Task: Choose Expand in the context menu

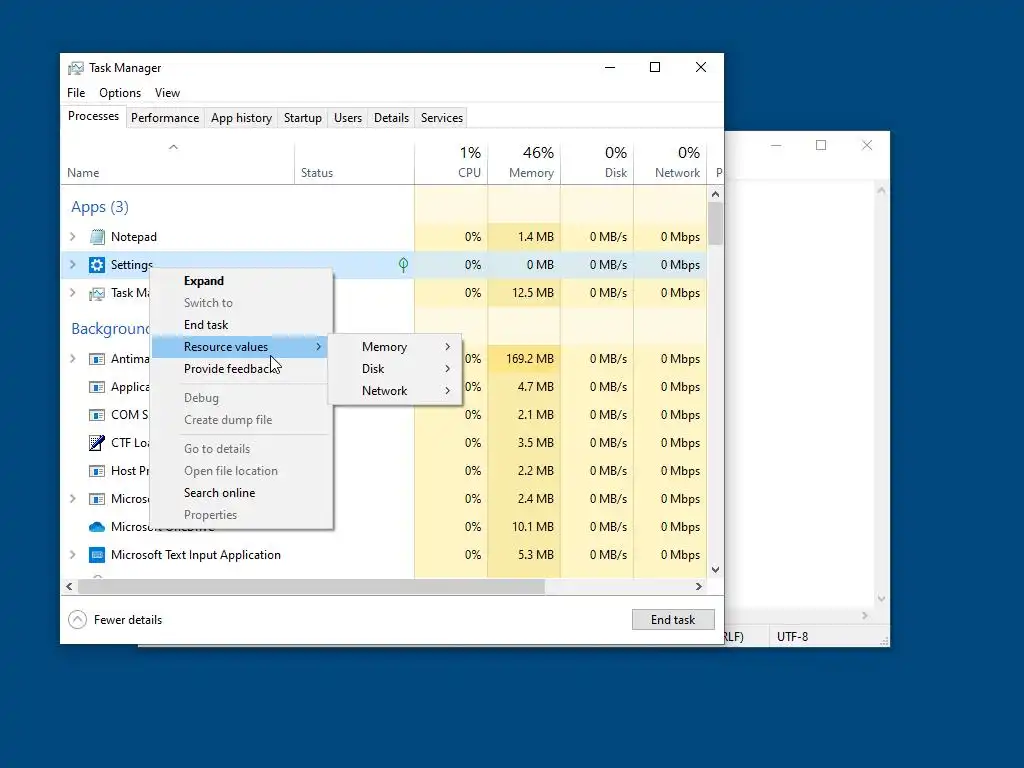Action: click(x=242, y=281)
